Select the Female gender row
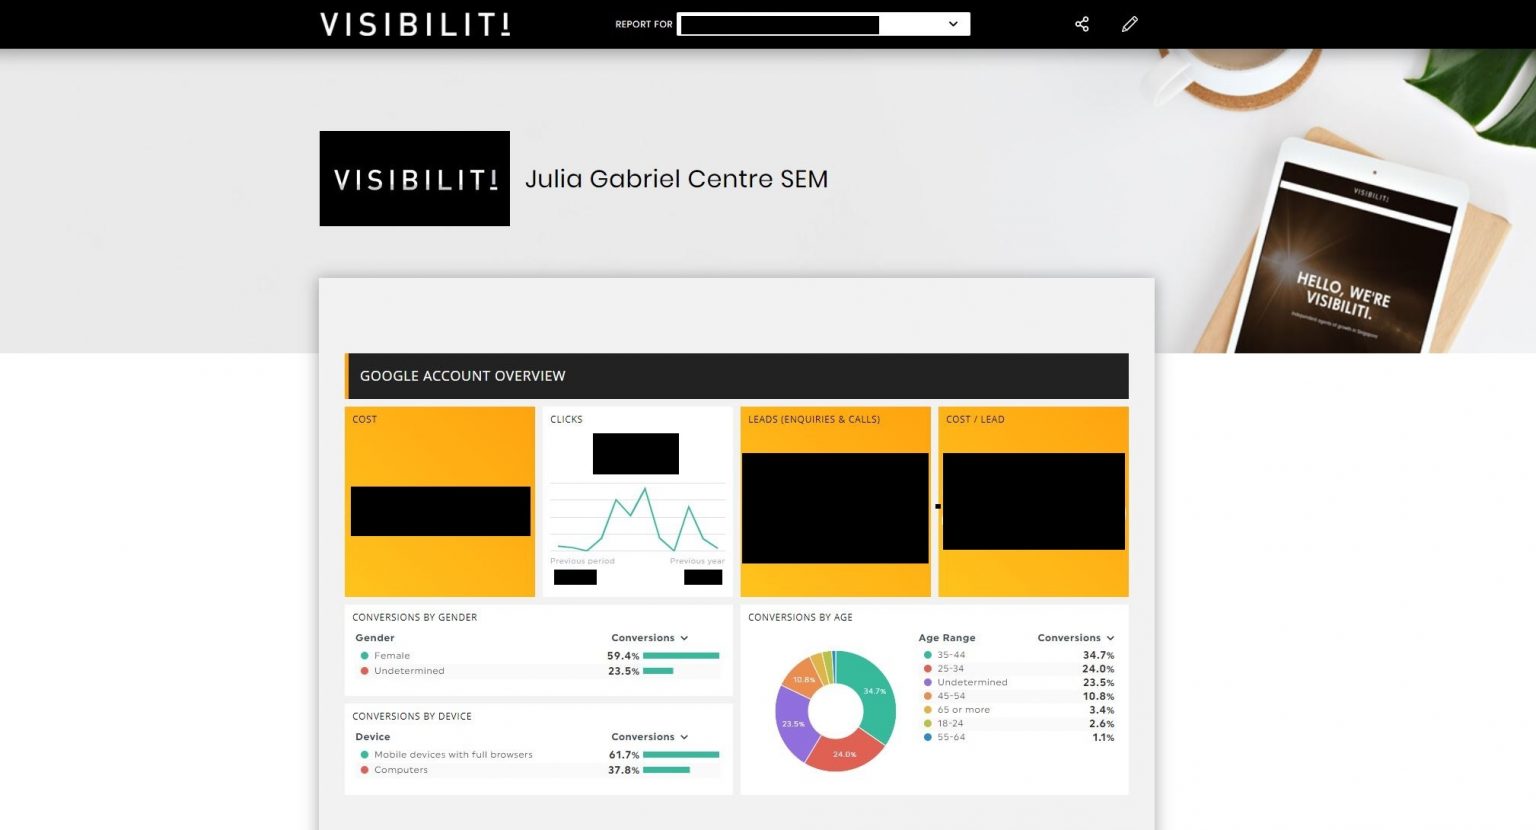This screenshot has height=830, width=1536. [x=538, y=656]
